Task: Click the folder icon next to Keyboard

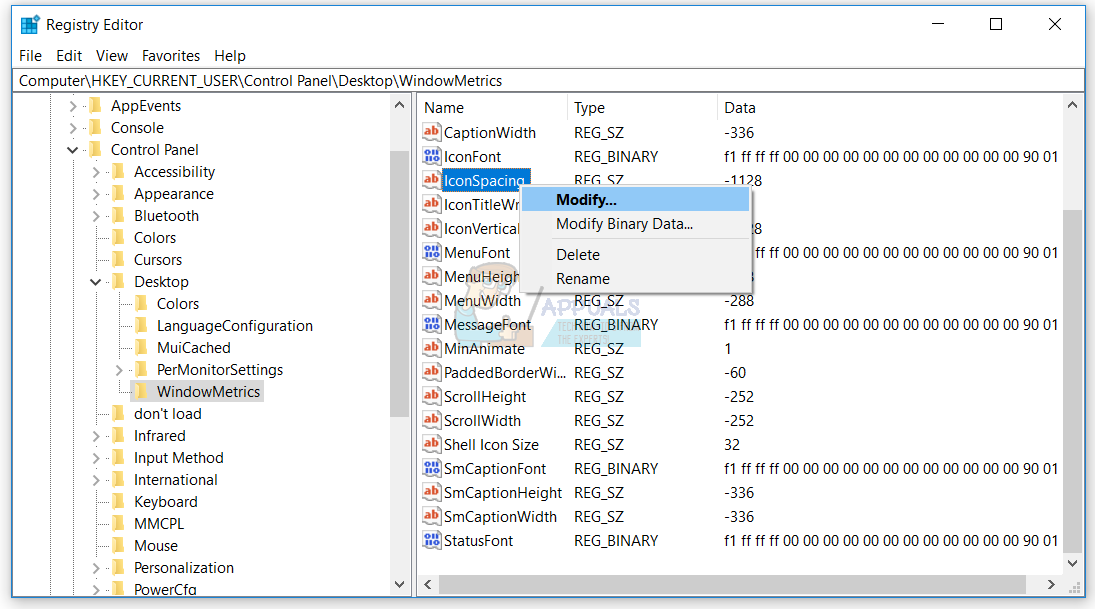Action: point(119,502)
